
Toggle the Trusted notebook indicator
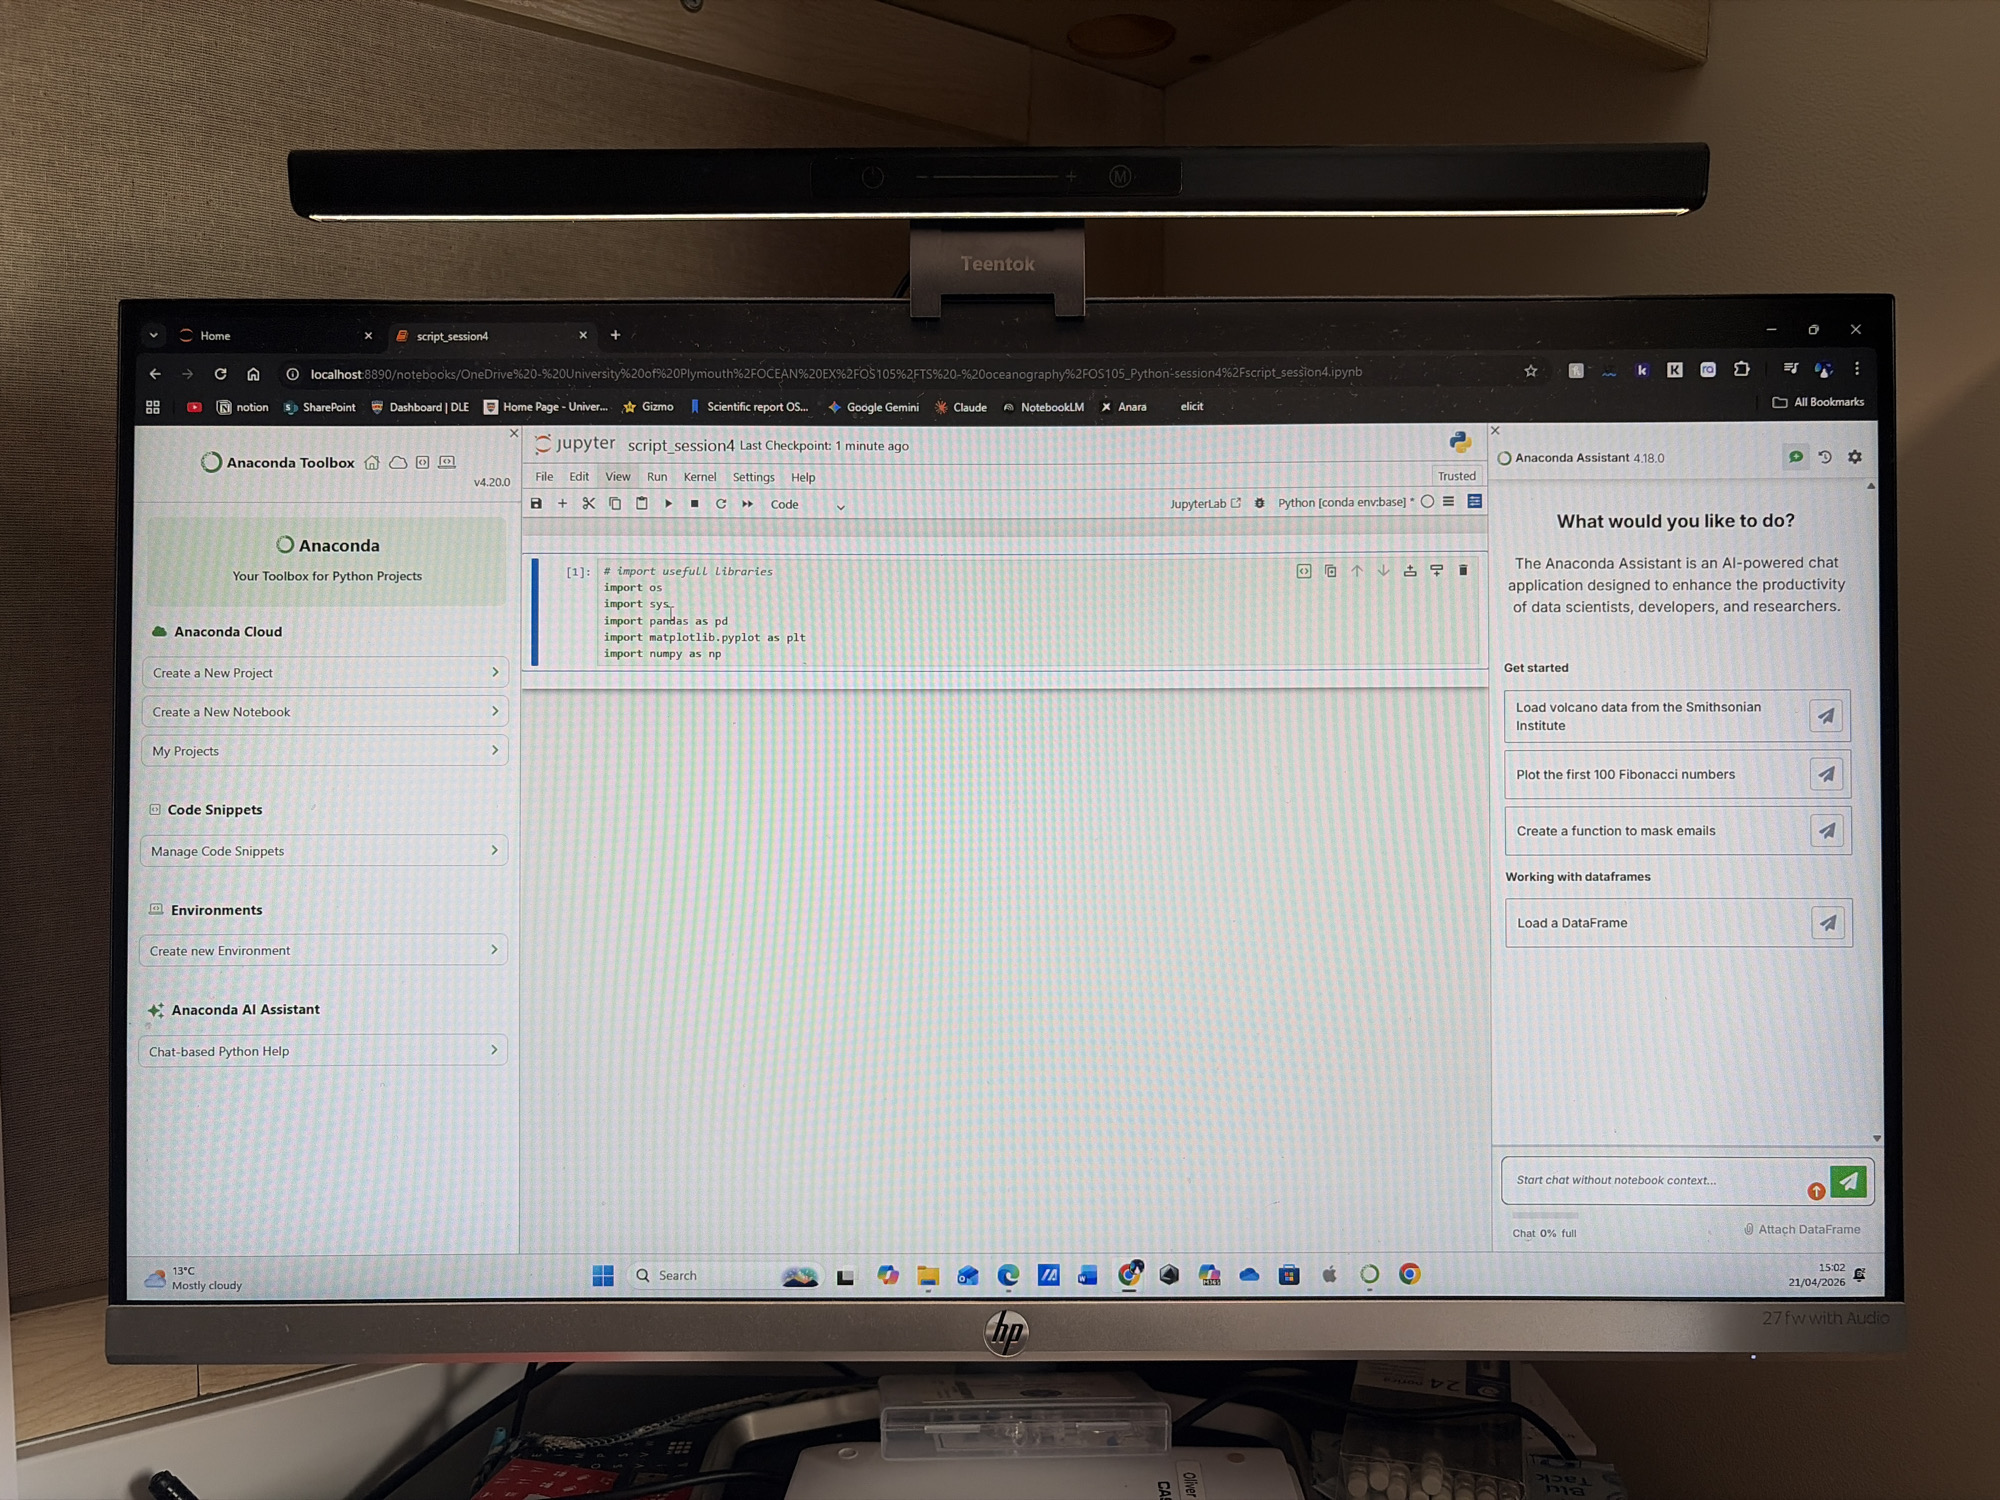(x=1456, y=476)
